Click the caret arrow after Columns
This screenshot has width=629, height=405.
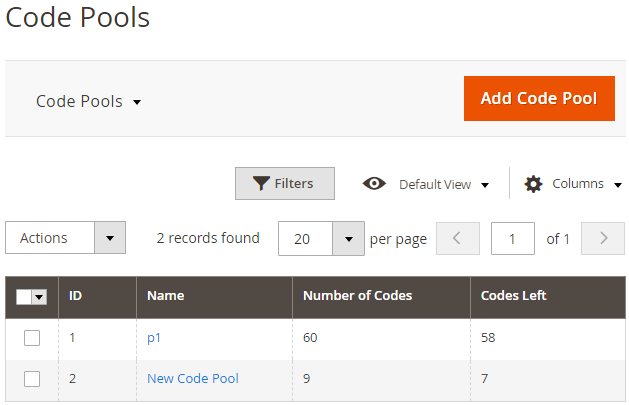618,185
